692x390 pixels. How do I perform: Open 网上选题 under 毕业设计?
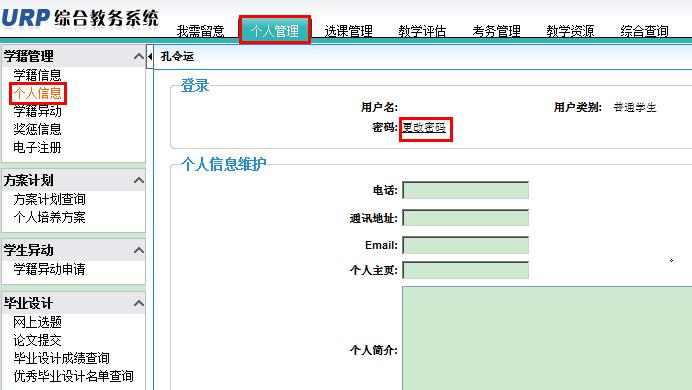(38, 322)
